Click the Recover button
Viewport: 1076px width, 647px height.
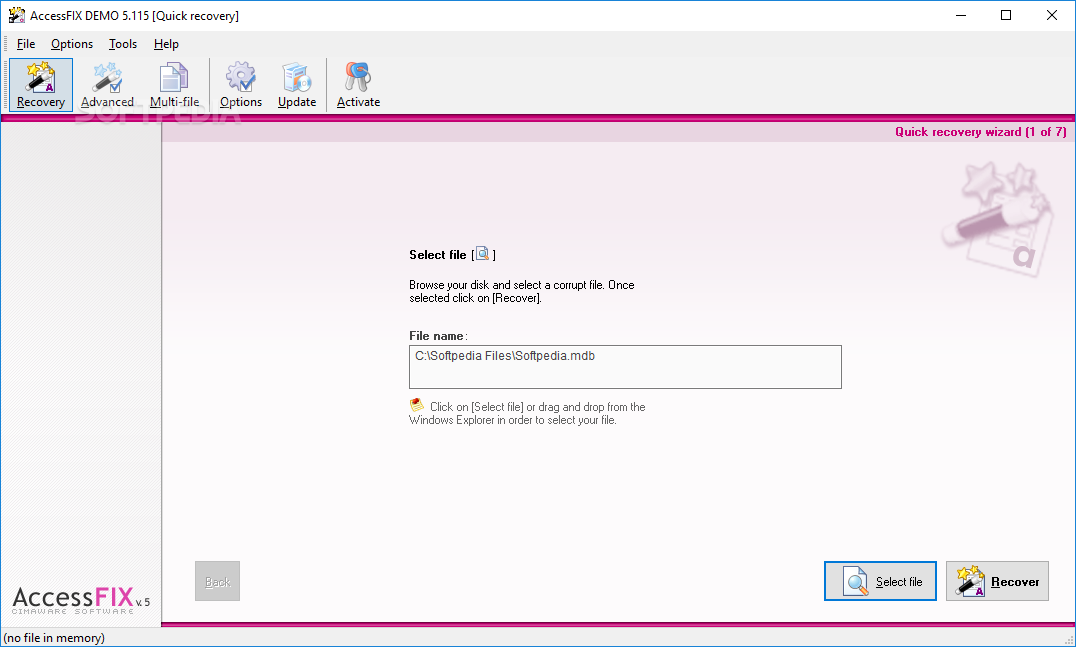tap(997, 581)
